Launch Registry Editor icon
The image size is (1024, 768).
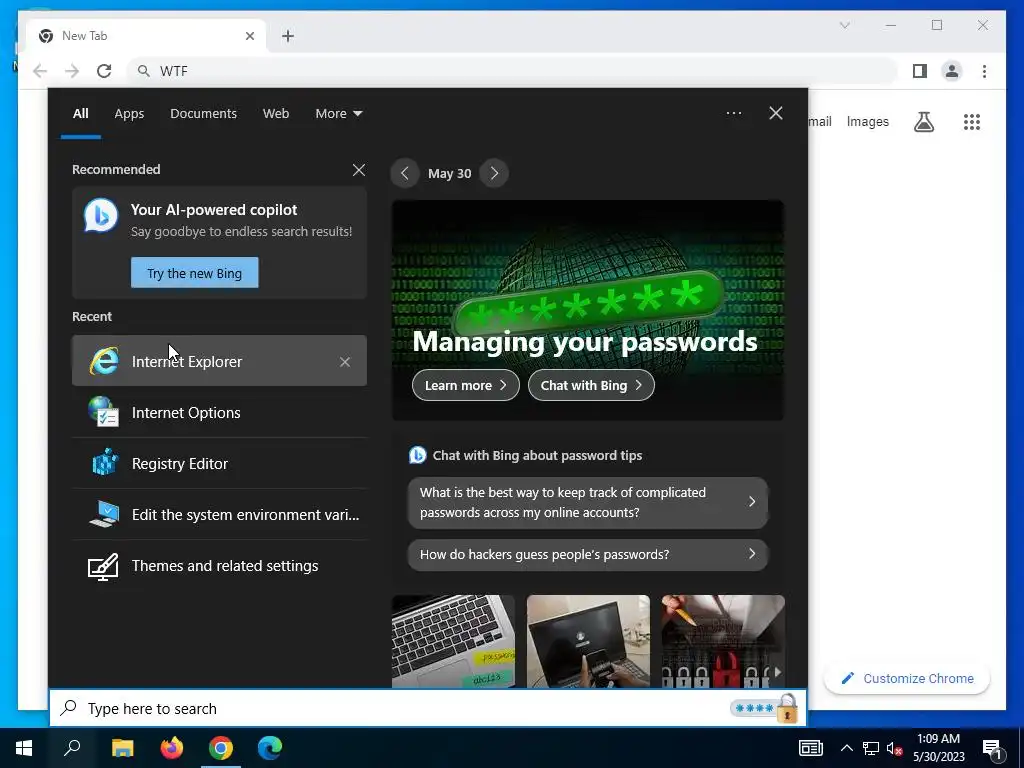coord(104,462)
